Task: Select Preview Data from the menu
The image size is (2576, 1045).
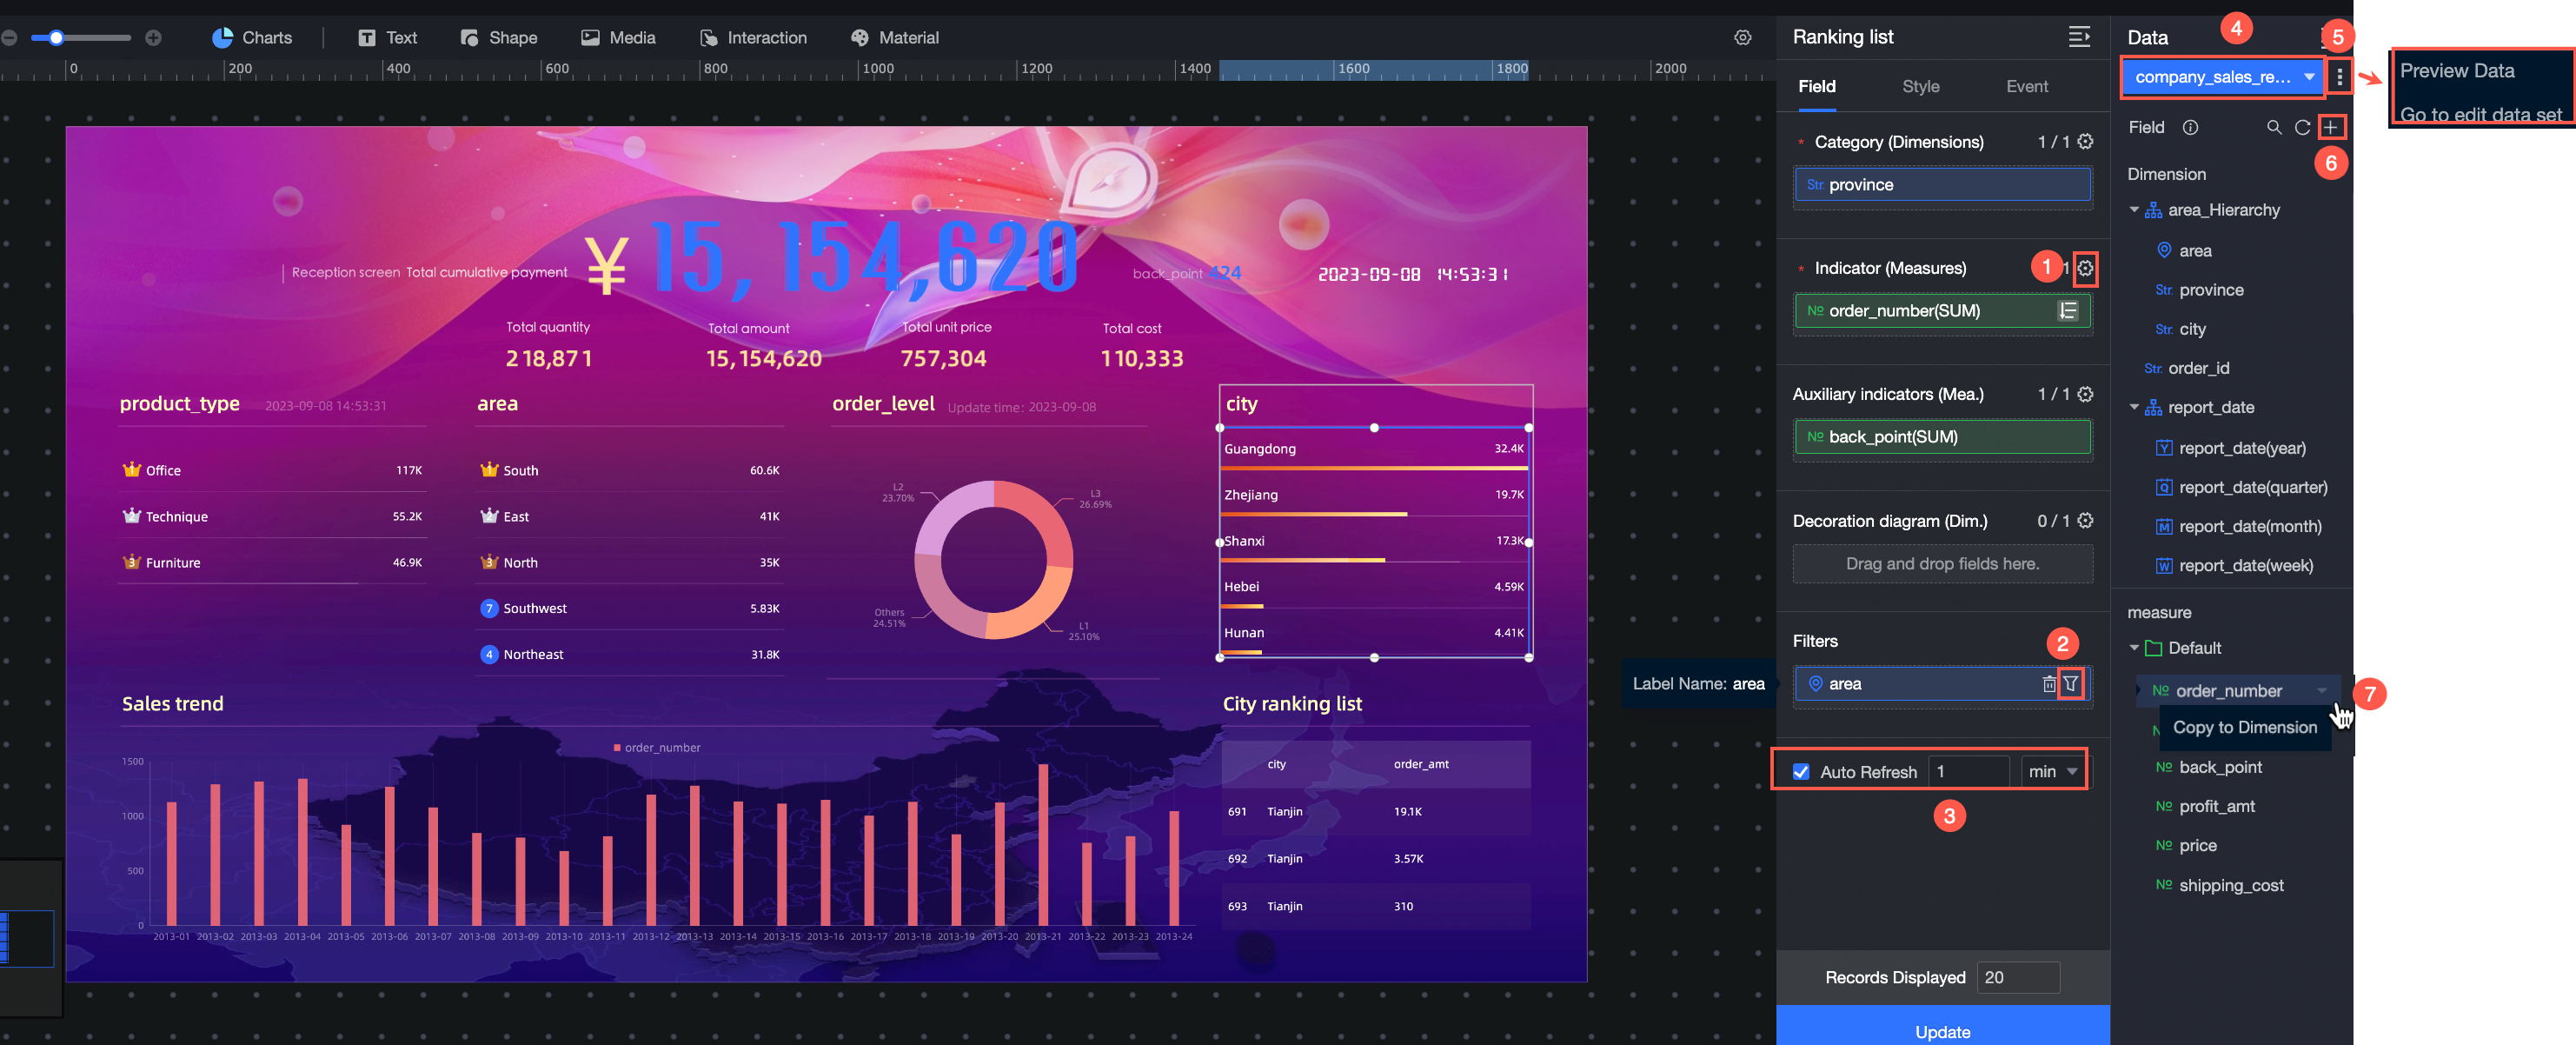Action: pos(2457,71)
